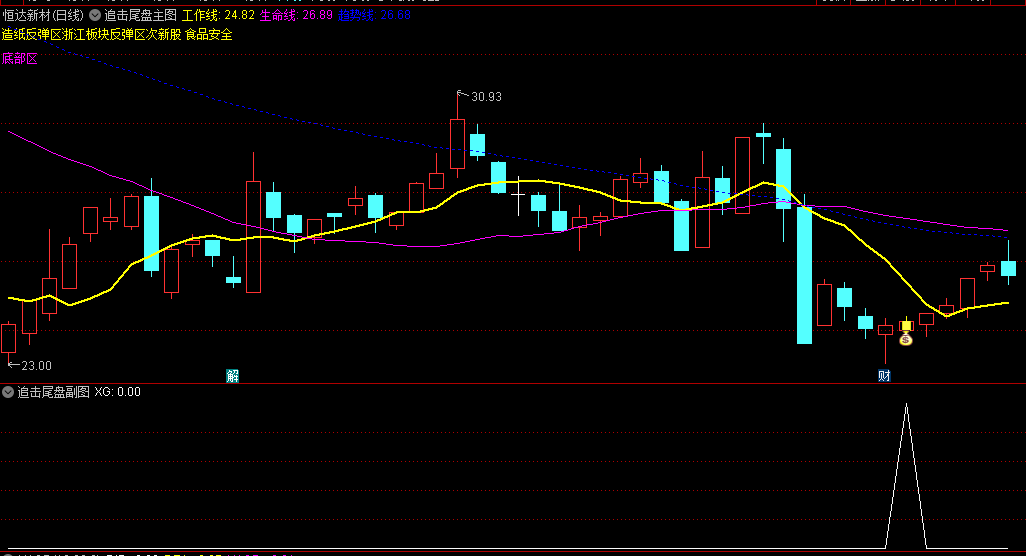Click the red candlestick under the 30.93 label
Image resolution: width=1026 pixels, height=556 pixels.
click(457, 144)
